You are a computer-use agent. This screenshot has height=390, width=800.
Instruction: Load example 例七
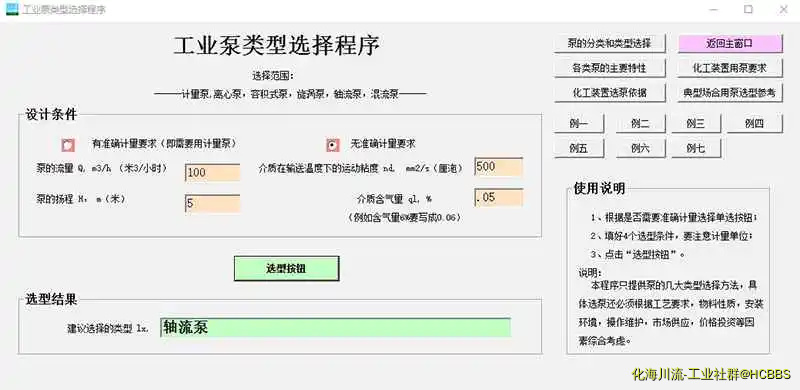tap(696, 149)
